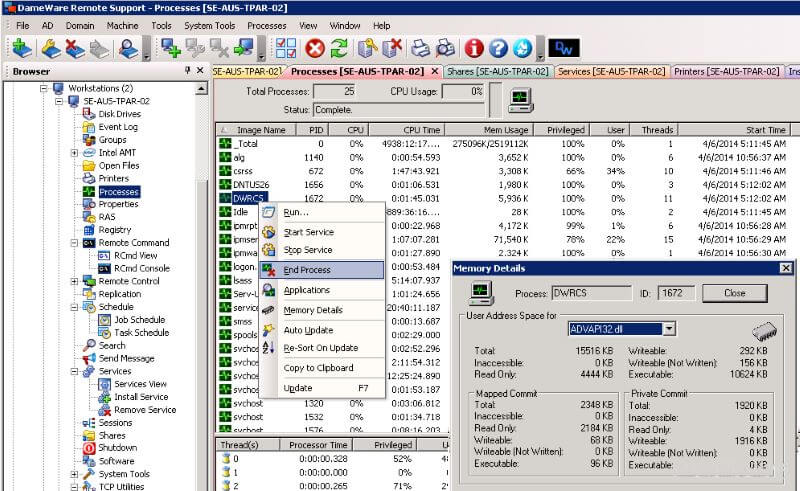Open Software in the Browser tree

(116, 460)
